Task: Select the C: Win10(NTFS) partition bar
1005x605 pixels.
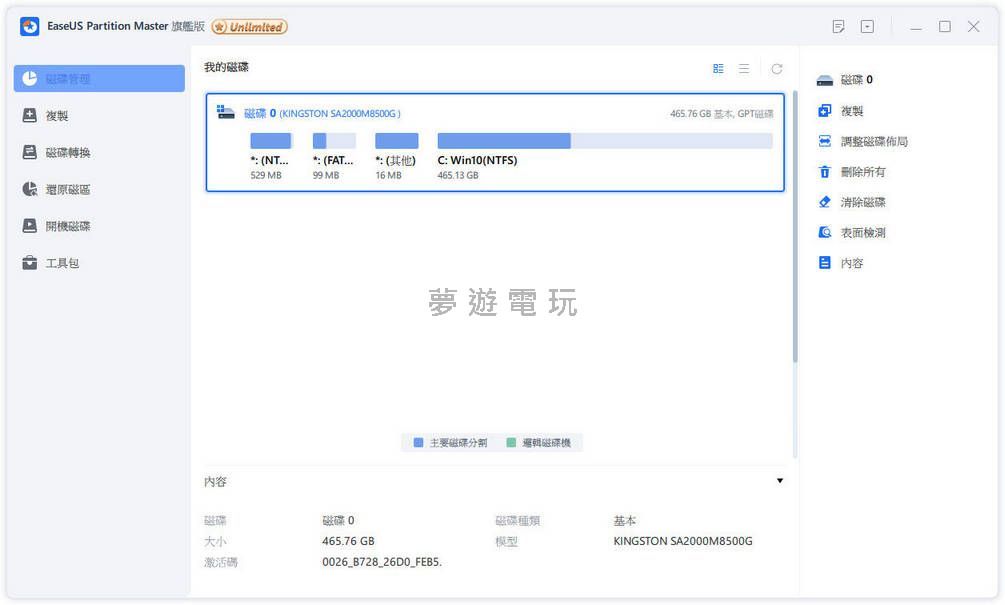Action: [604, 141]
